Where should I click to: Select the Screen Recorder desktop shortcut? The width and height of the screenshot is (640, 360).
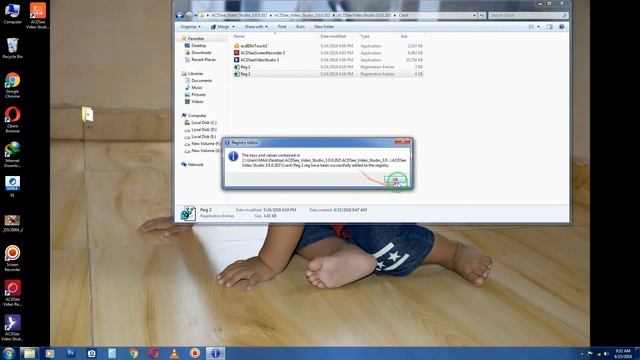coord(12,258)
